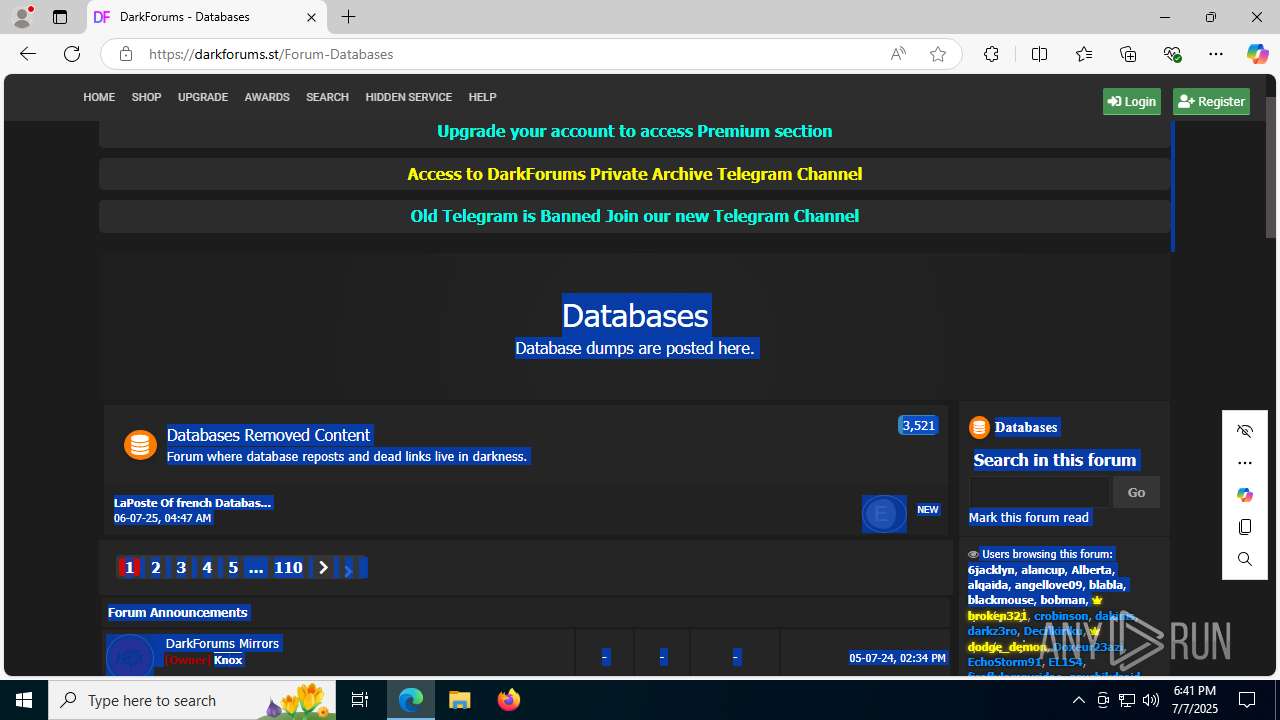Screen dimensions: 1280x720
Task: Open Browser essentials heart icon
Action: [1172, 54]
